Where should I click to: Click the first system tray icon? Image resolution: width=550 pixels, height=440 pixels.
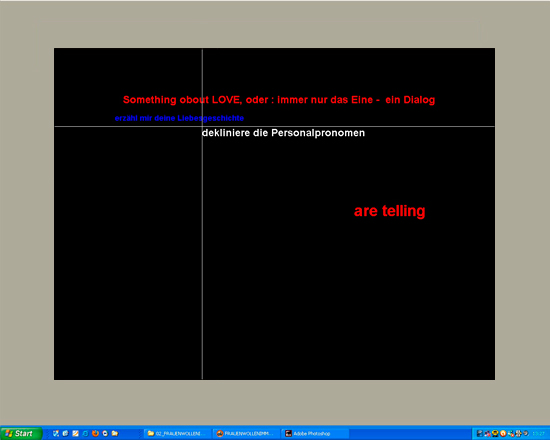(x=479, y=433)
